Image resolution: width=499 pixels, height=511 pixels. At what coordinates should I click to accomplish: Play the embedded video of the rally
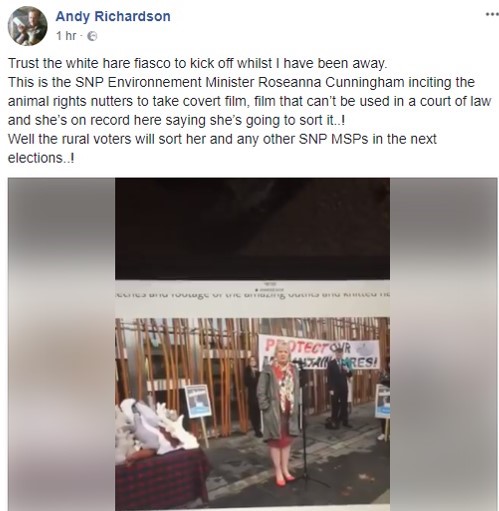252,344
